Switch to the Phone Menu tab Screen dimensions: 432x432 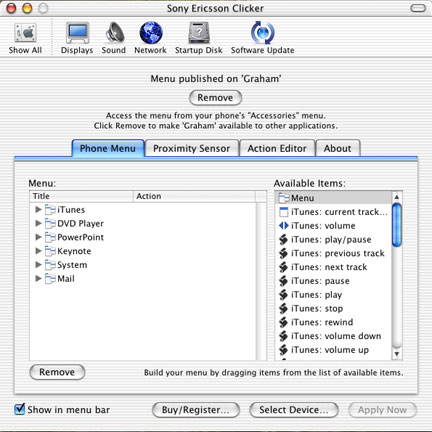[x=108, y=148]
